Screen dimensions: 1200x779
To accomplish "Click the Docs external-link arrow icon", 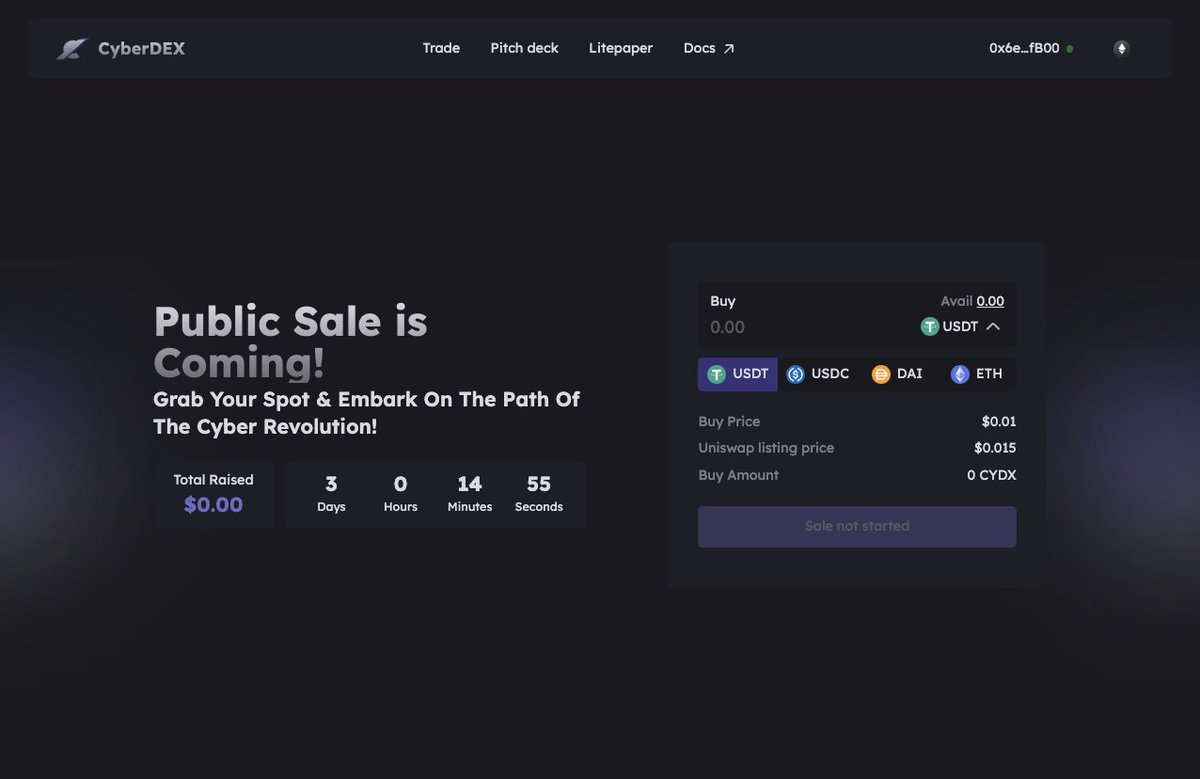I will pos(729,48).
